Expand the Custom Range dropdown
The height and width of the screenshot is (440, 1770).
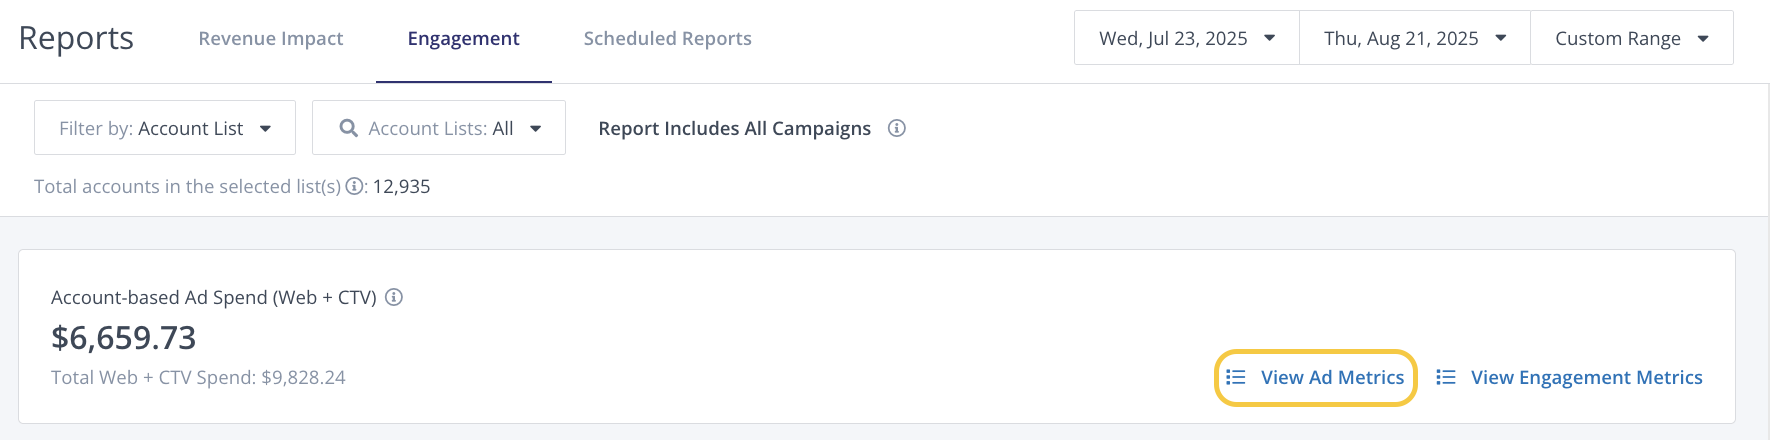click(x=1631, y=38)
